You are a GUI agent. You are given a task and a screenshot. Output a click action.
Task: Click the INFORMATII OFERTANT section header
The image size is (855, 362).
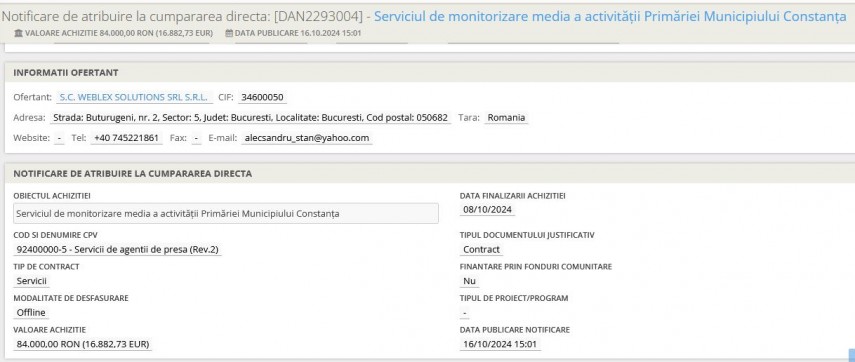tap(430, 73)
